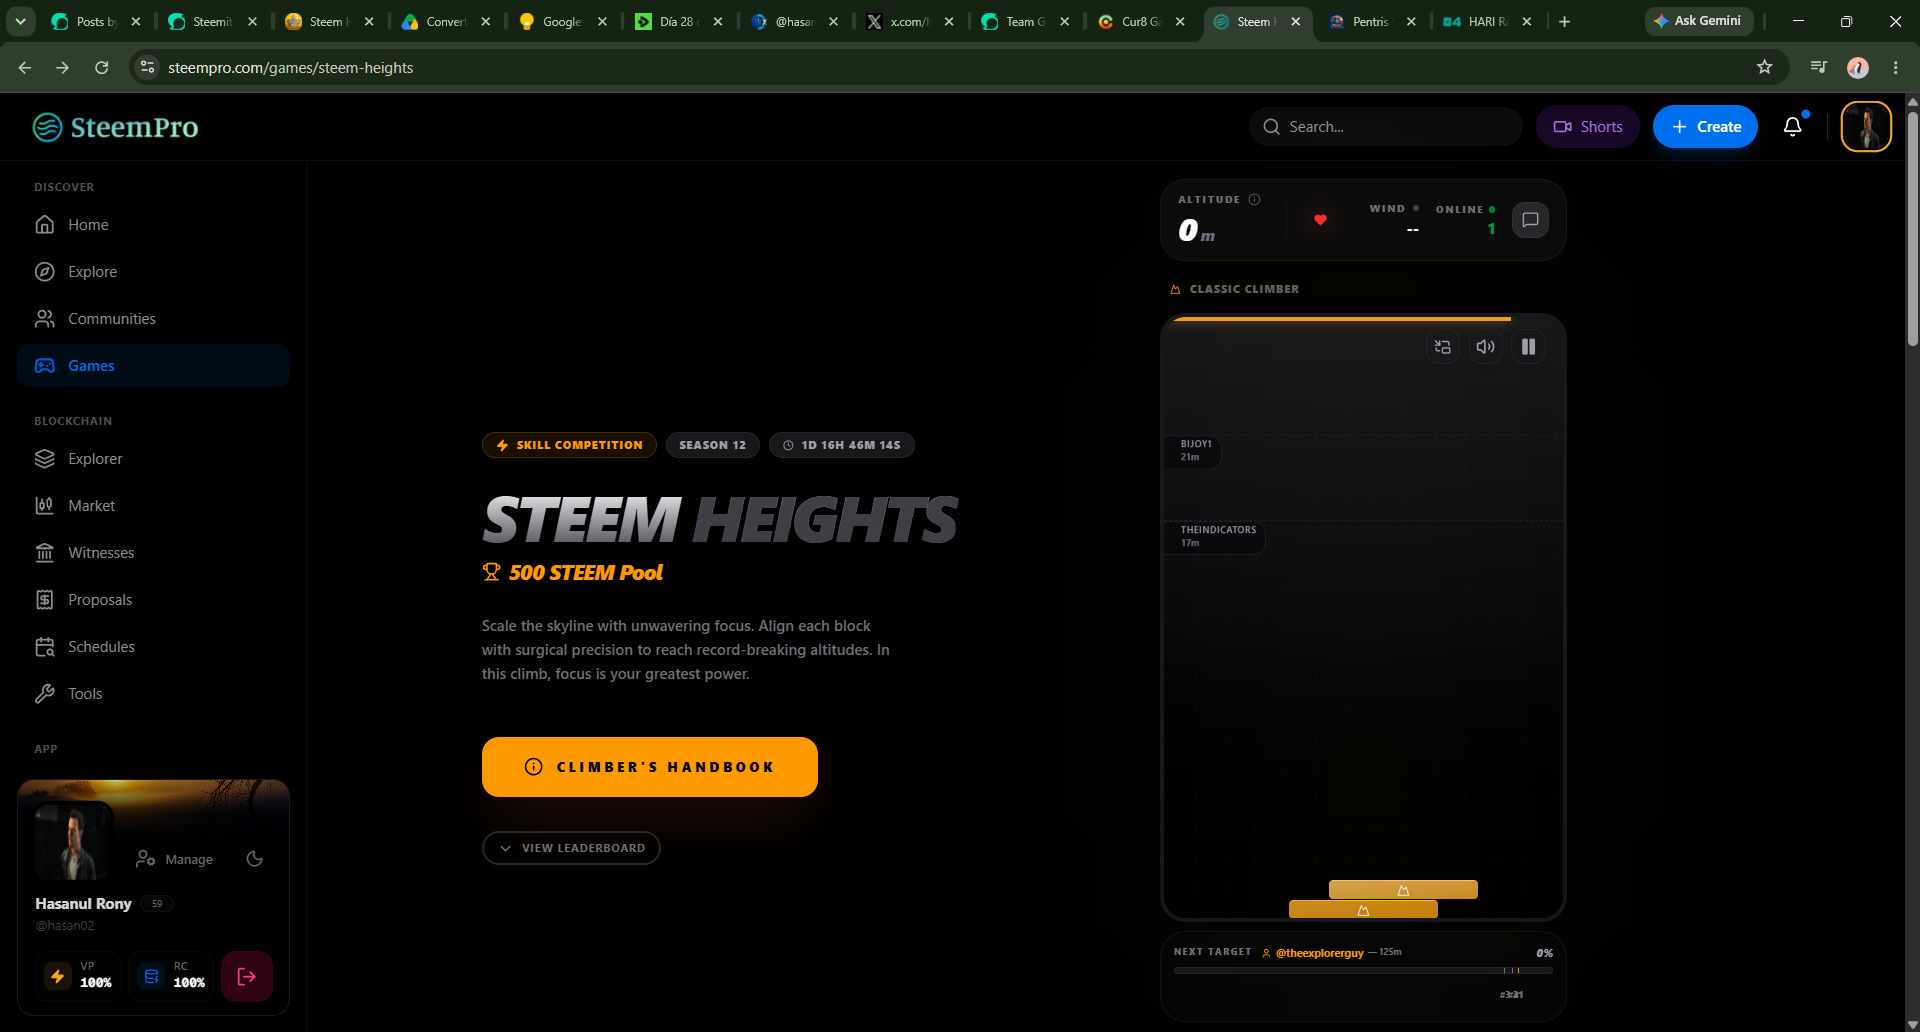This screenshot has width=1920, height=1032.
Task: Switch to the x.com browser tab
Action: click(909, 21)
